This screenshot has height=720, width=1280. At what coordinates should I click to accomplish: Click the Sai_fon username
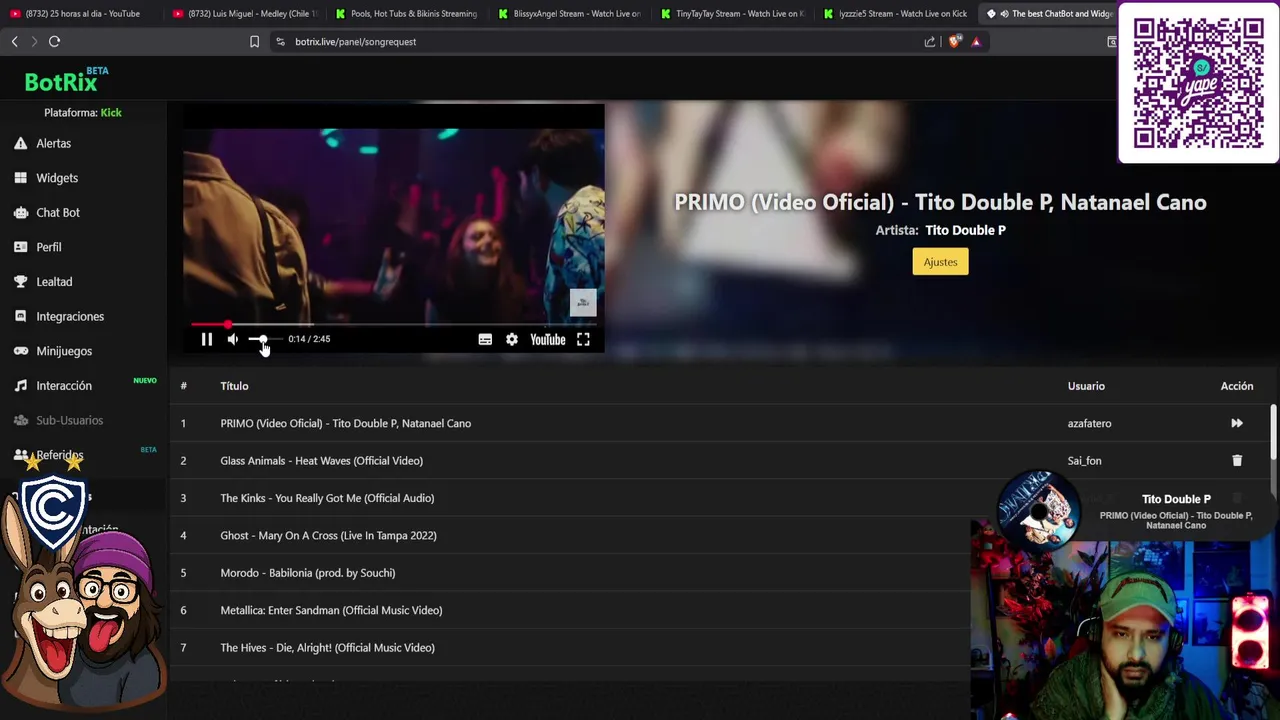(x=1084, y=460)
